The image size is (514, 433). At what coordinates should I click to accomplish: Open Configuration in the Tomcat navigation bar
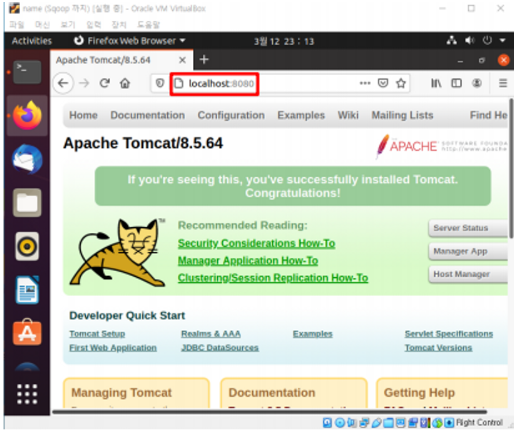click(x=231, y=115)
